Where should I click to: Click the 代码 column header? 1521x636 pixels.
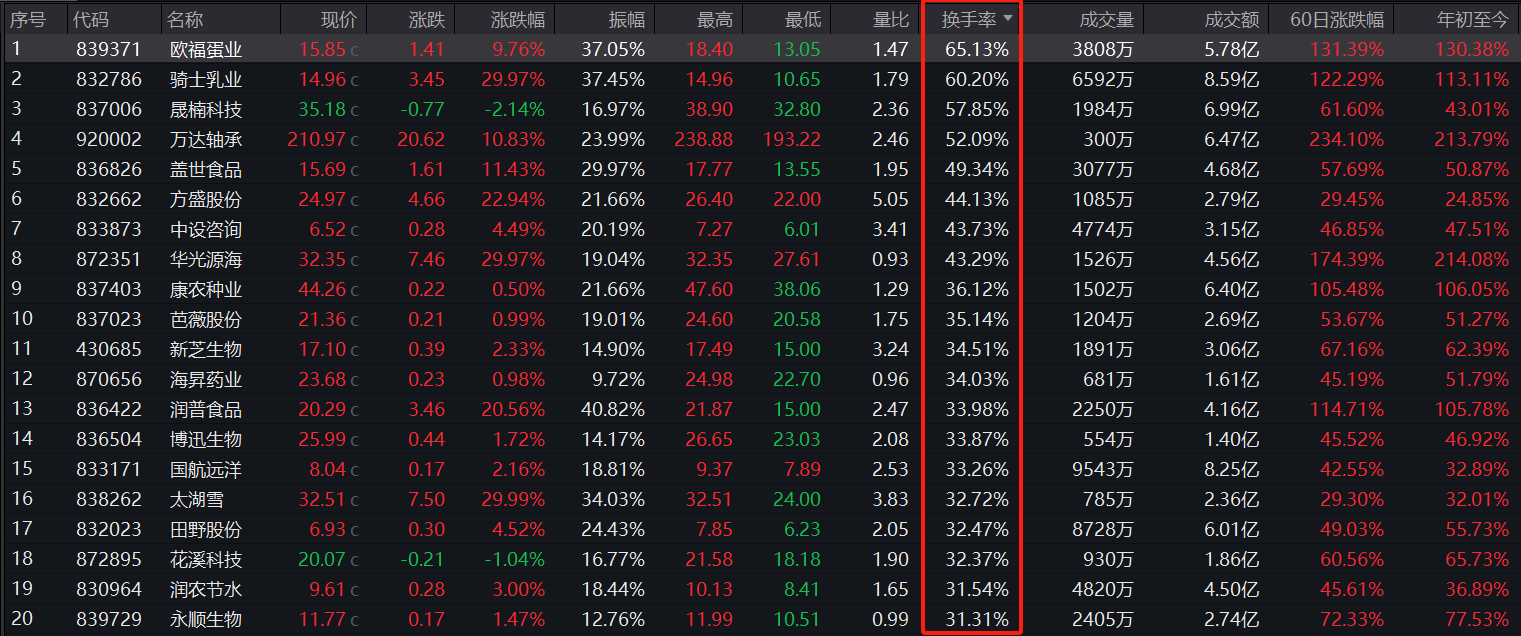click(92, 19)
